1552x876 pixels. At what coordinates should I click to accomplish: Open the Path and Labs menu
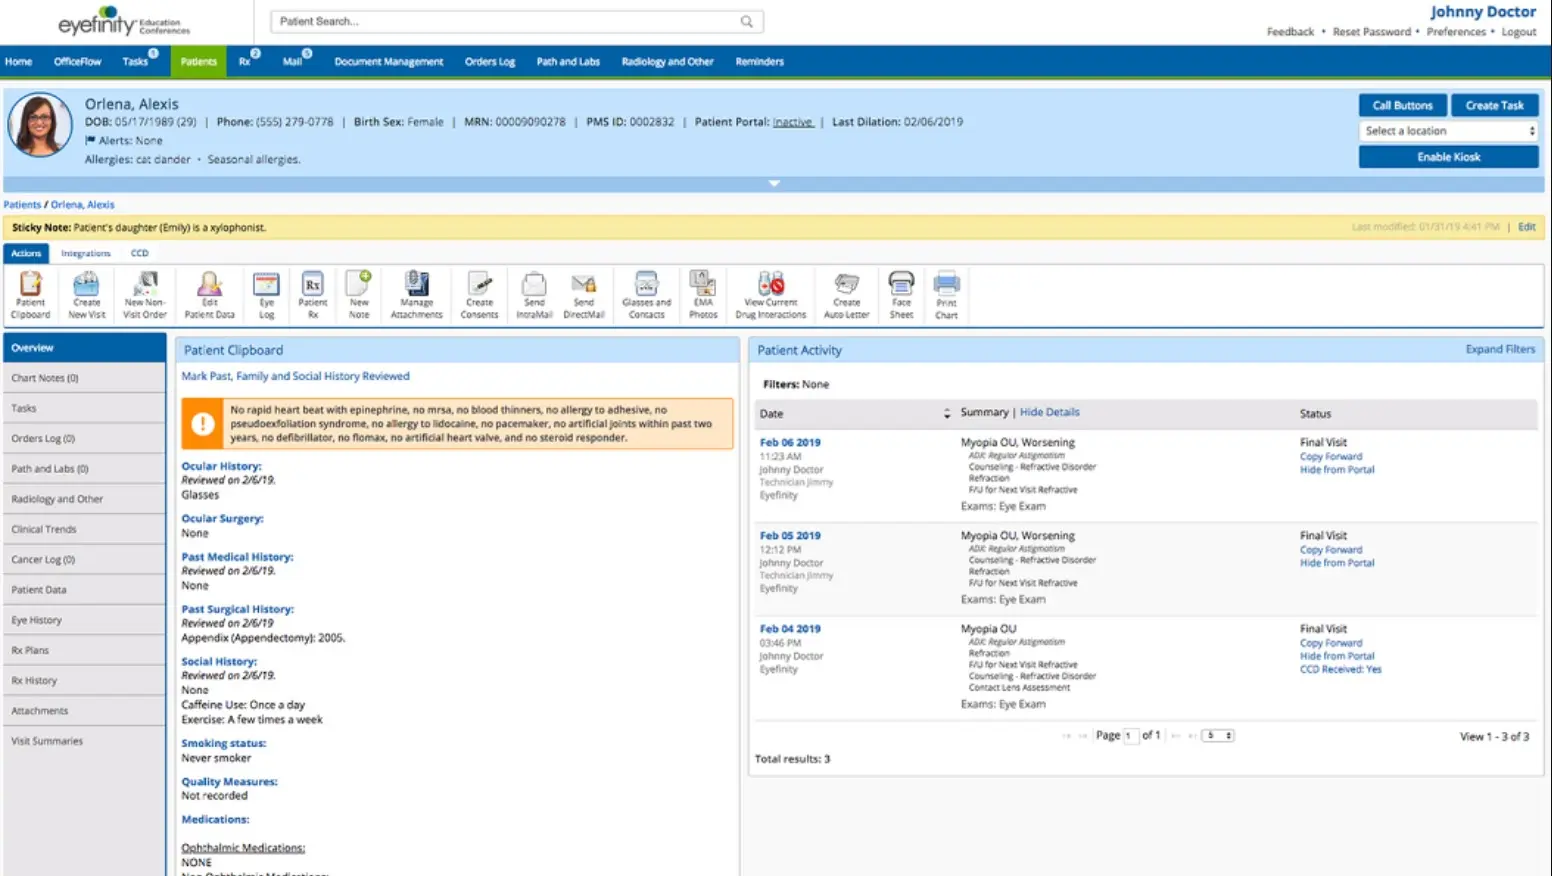click(x=567, y=61)
